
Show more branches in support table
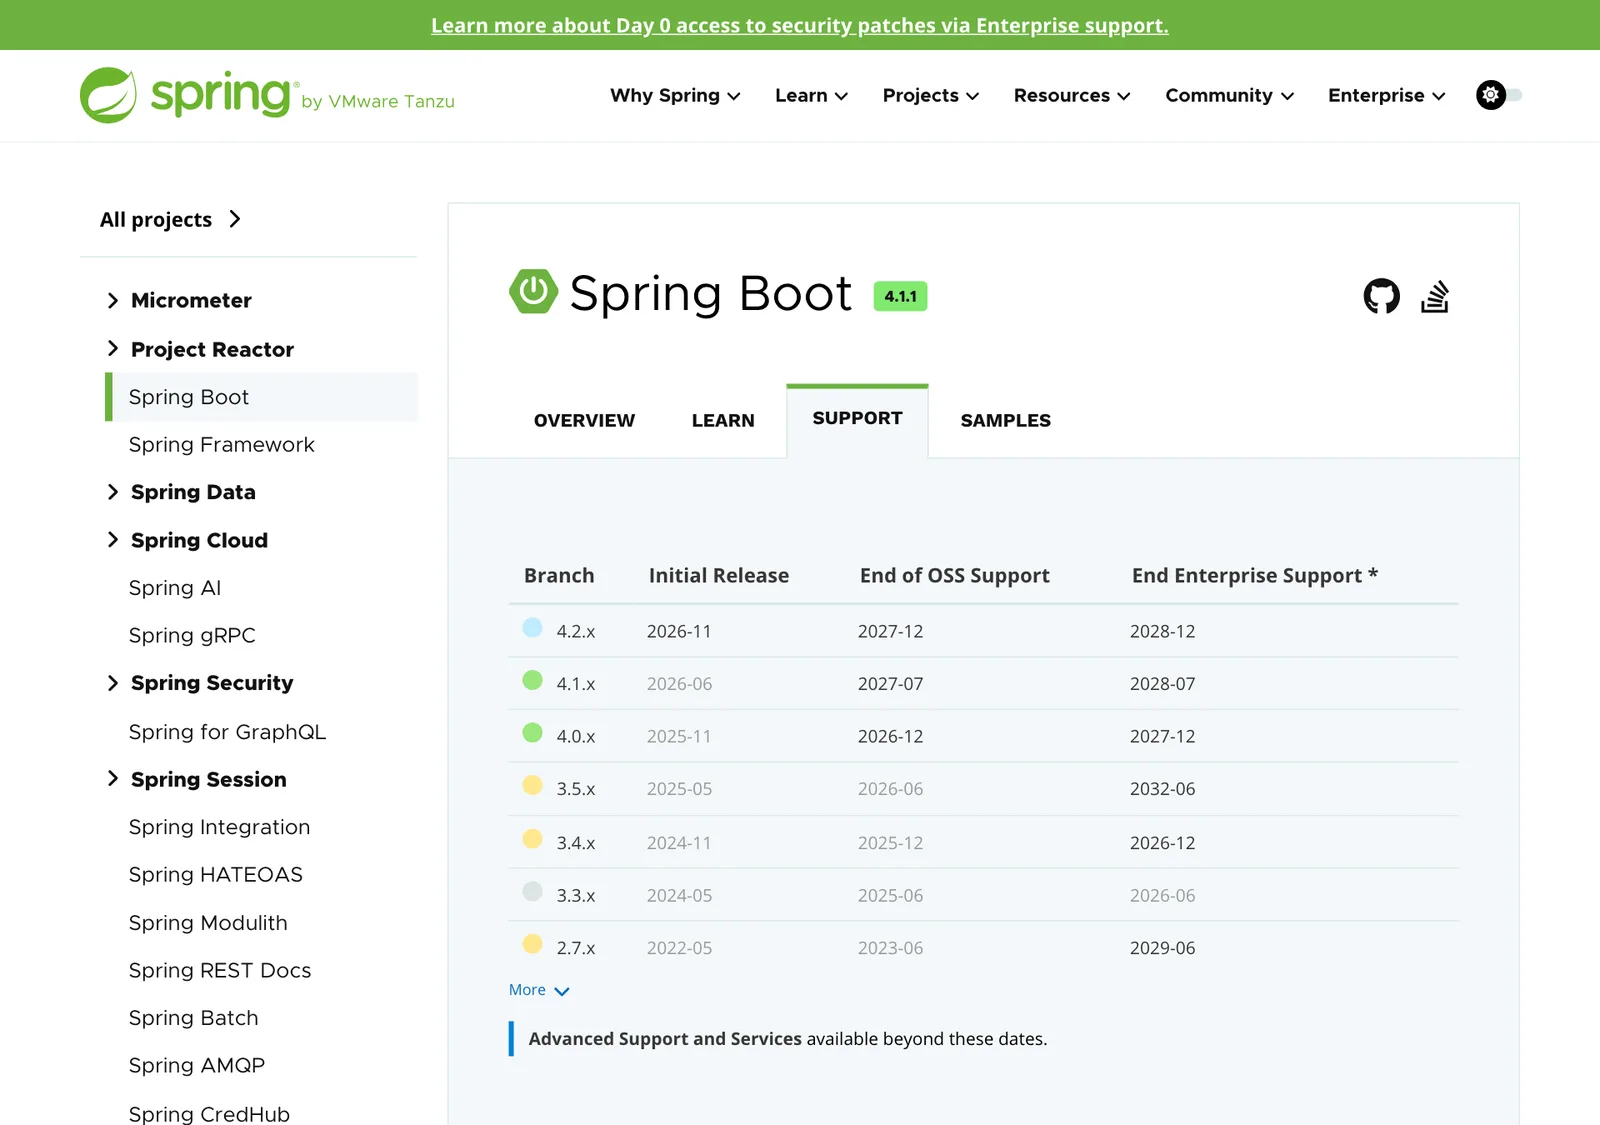pyautogui.click(x=539, y=990)
